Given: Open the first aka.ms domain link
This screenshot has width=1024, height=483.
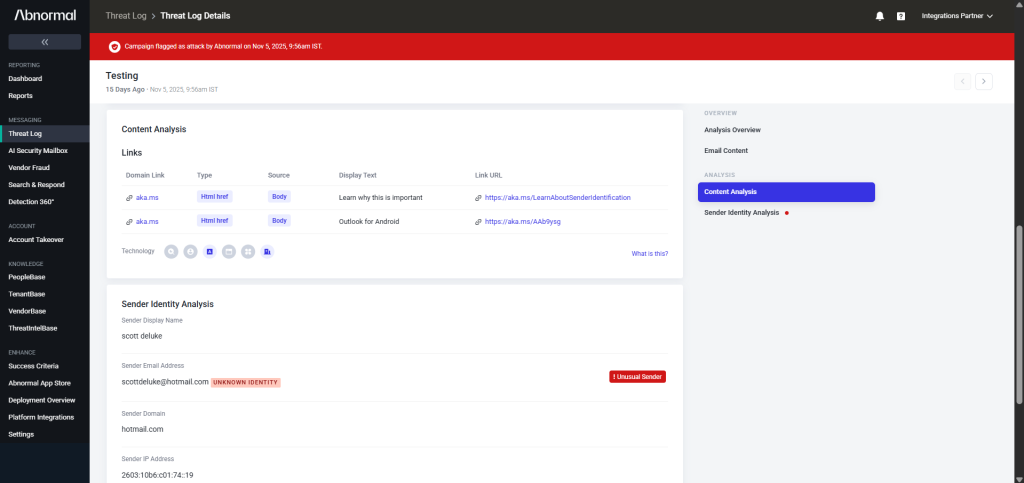Looking at the screenshot, I should coord(147,197).
